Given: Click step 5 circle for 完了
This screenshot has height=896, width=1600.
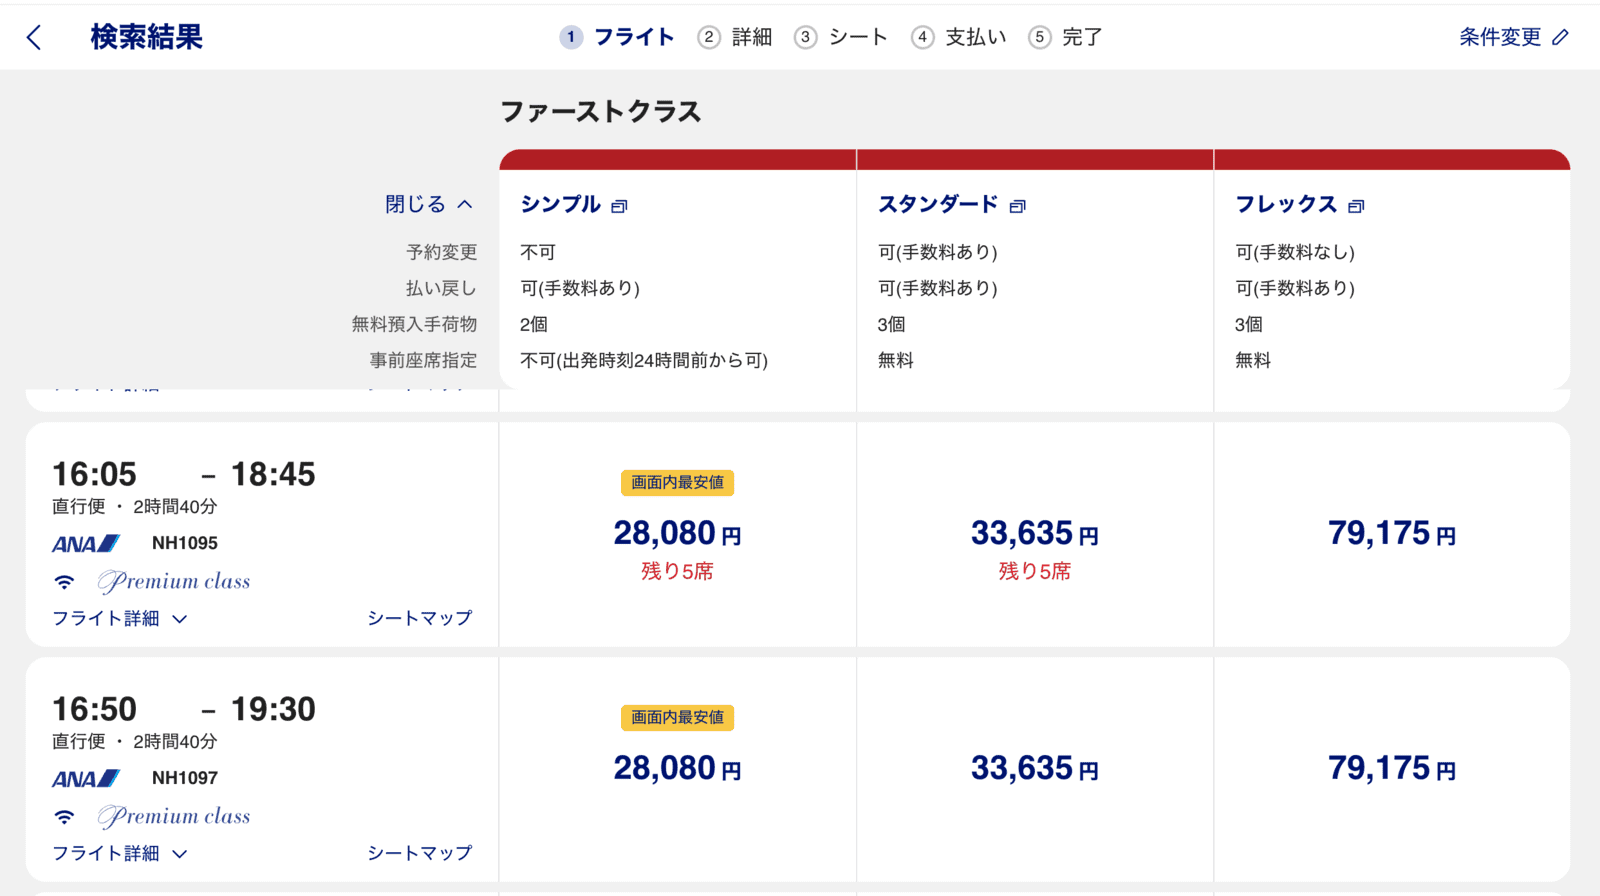Looking at the screenshot, I should [1040, 38].
